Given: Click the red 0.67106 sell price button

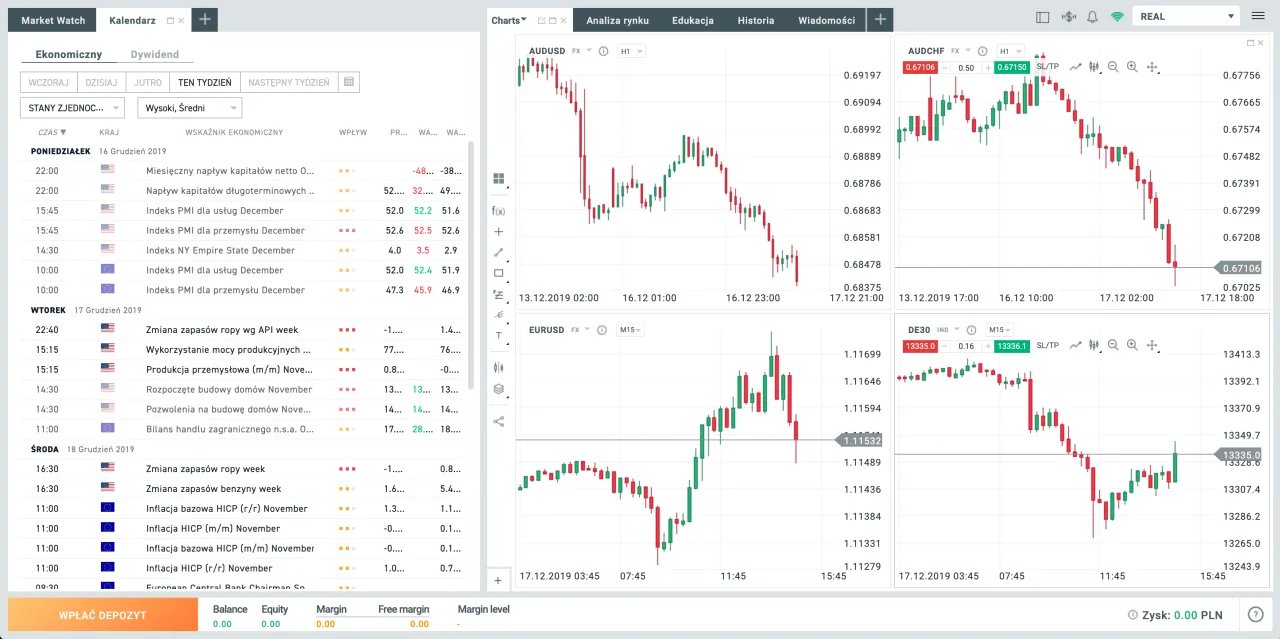Looking at the screenshot, I should coord(920,67).
